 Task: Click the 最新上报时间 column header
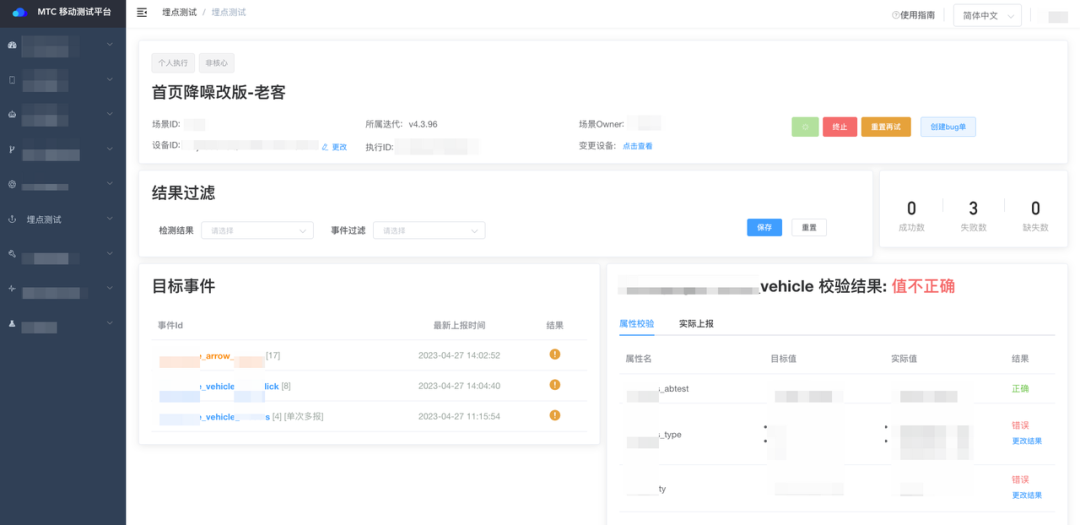pyautogui.click(x=459, y=325)
